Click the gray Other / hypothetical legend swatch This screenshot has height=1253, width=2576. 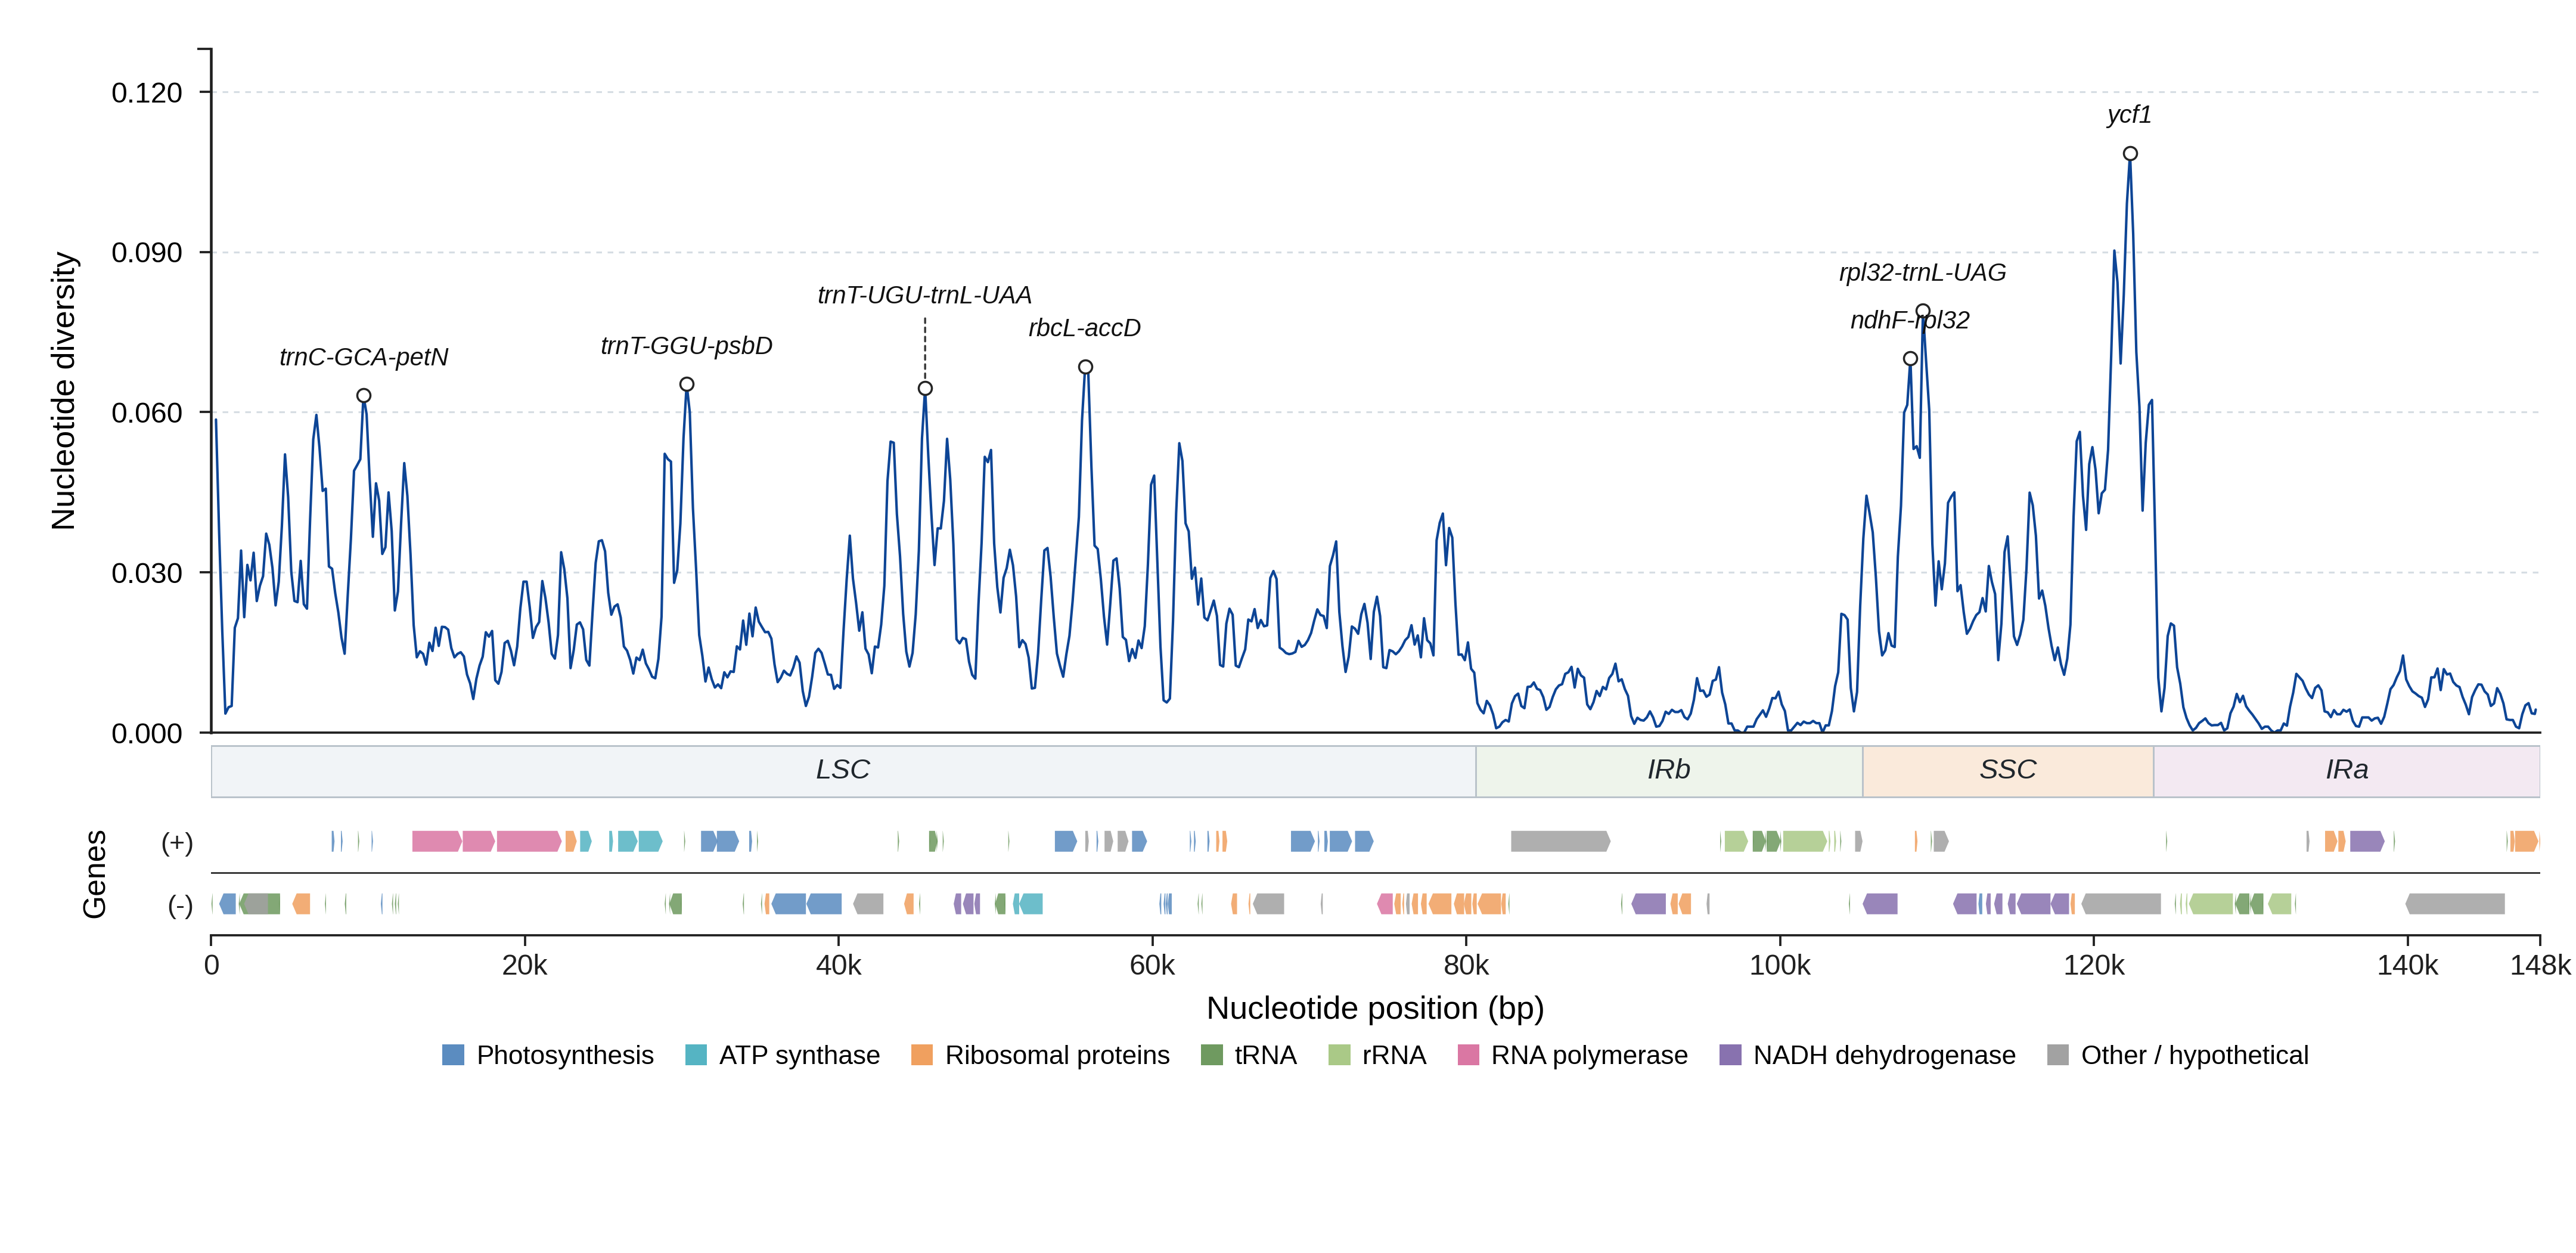tap(2058, 1055)
